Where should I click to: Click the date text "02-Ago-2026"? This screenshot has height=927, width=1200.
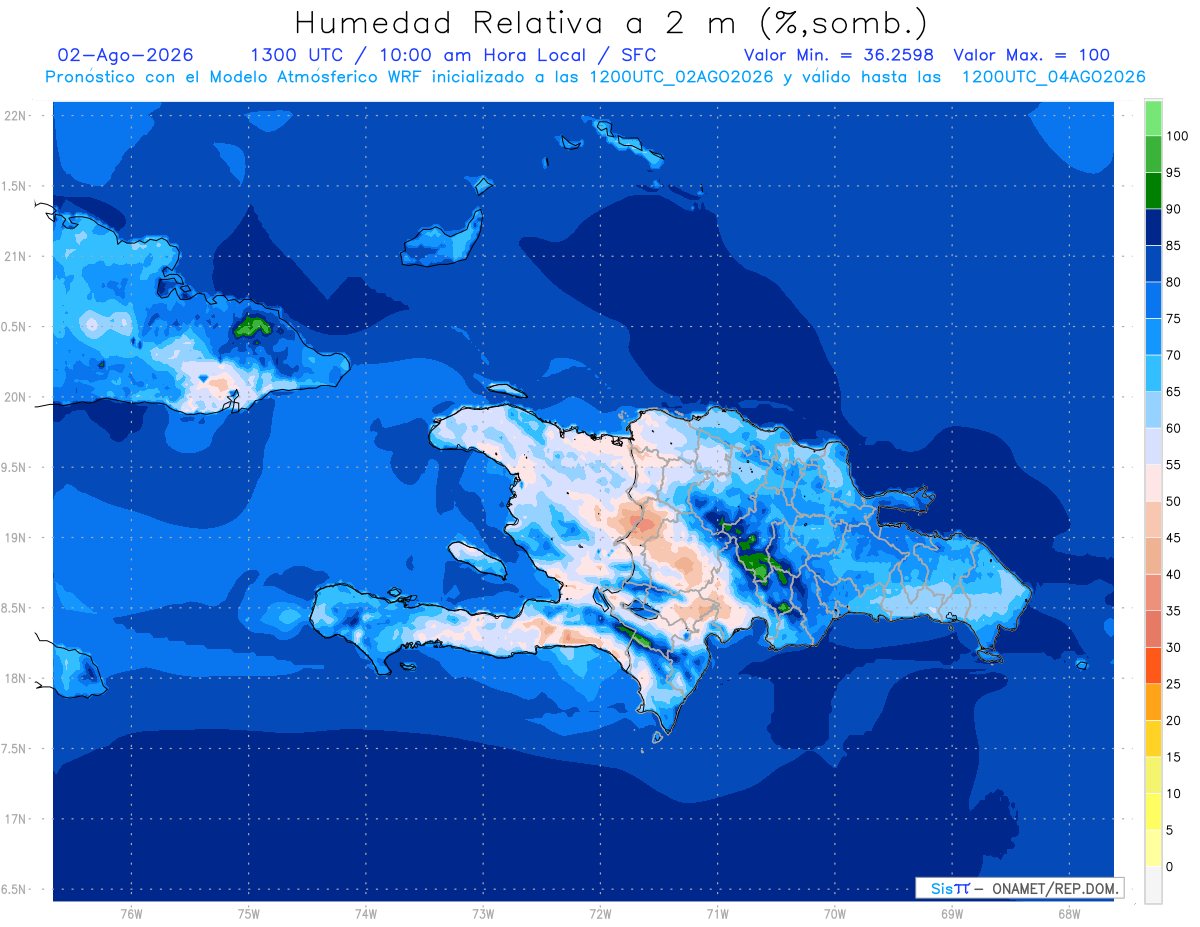[126, 55]
